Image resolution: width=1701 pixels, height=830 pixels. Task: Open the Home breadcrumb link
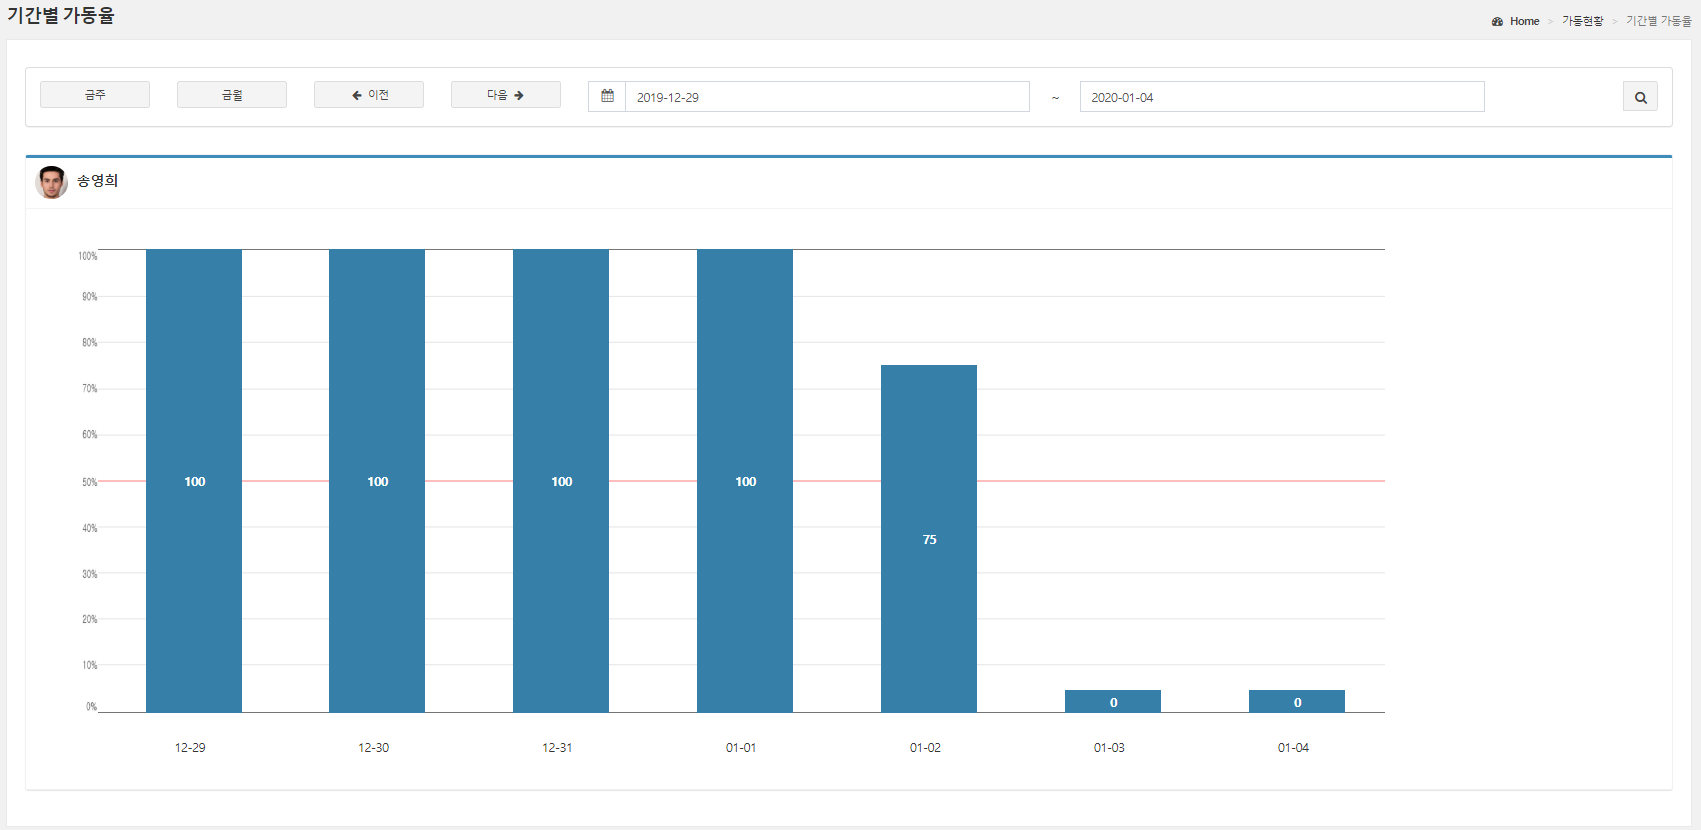coord(1524,21)
